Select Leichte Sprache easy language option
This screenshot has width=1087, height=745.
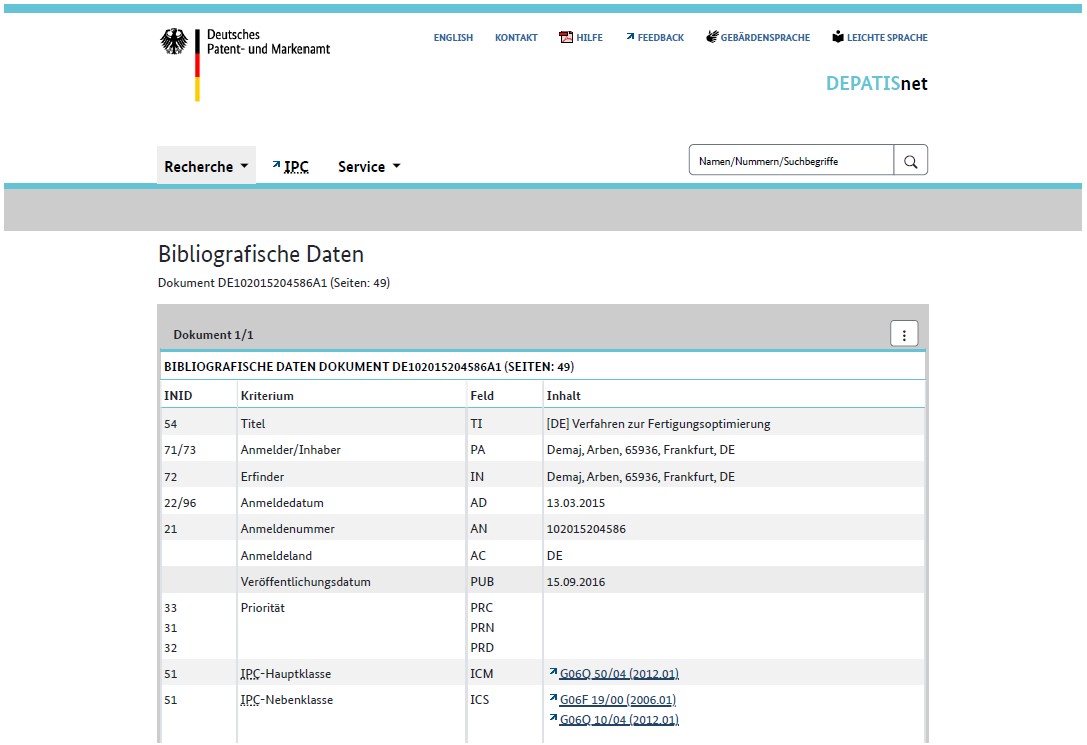[879, 38]
